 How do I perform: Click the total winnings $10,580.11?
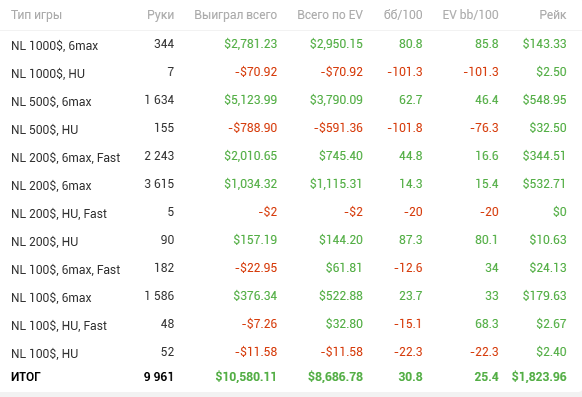tap(246, 377)
